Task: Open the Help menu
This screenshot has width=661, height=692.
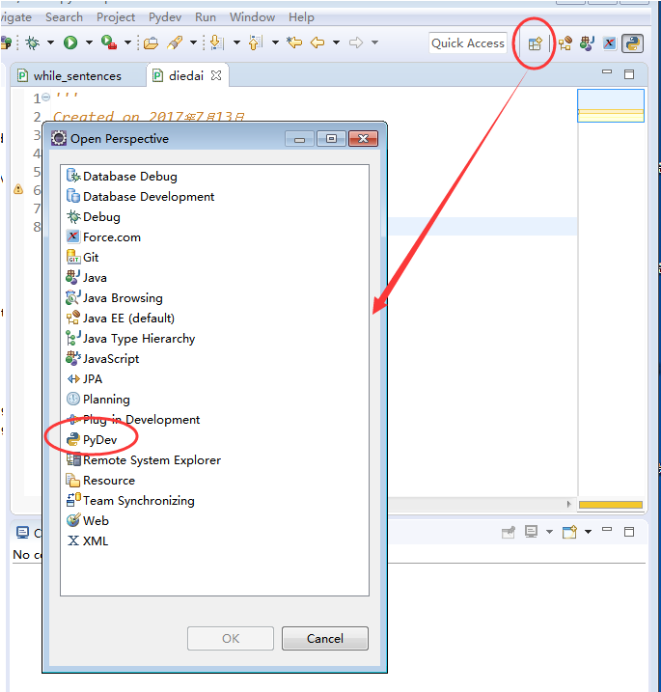Action: click(x=301, y=17)
